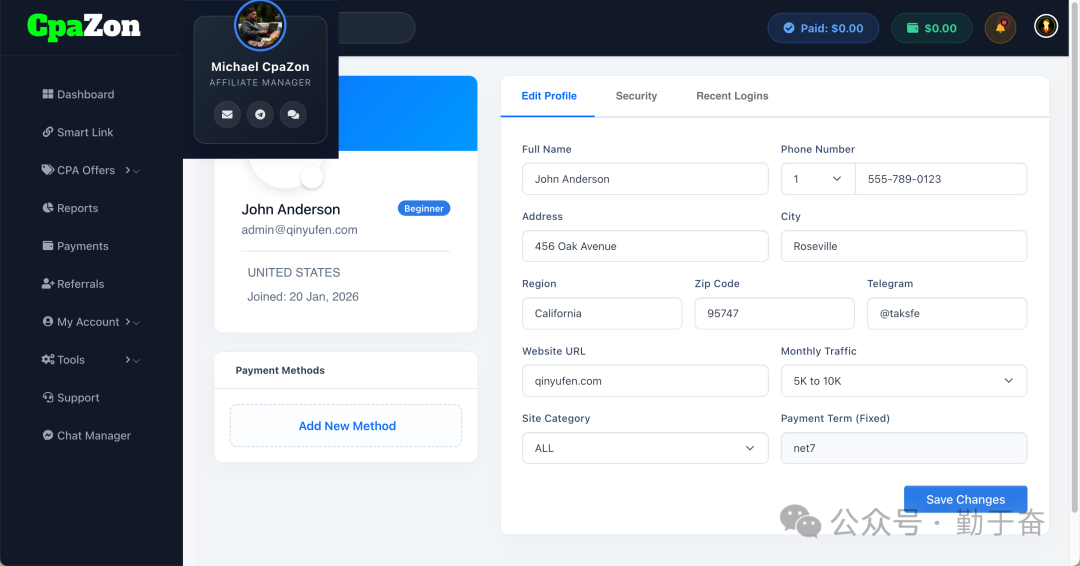
Task: Click the Payment Term net7 field
Action: pos(904,448)
